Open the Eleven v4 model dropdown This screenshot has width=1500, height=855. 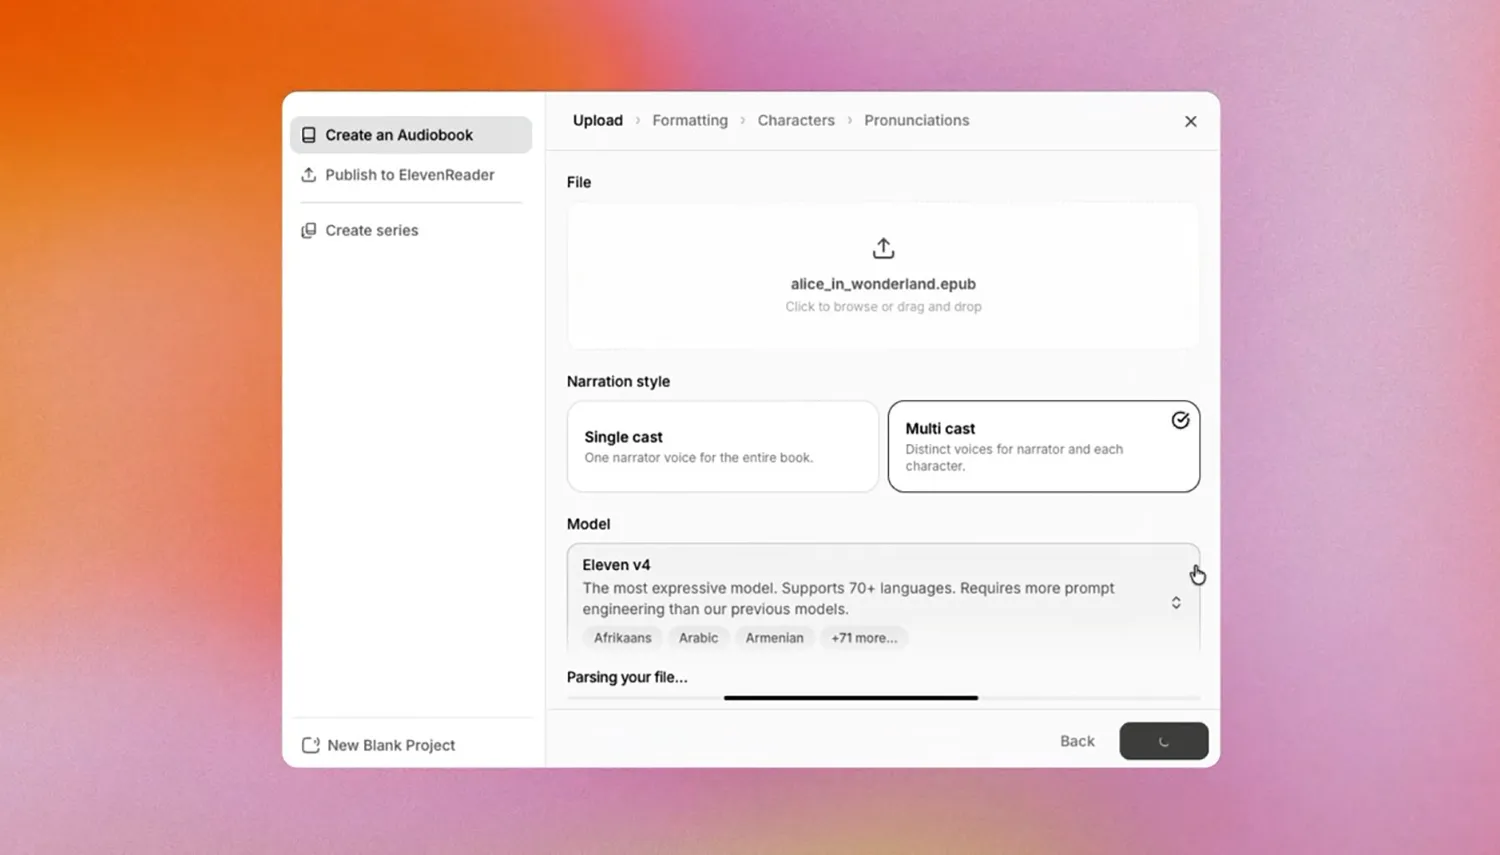pos(883,598)
